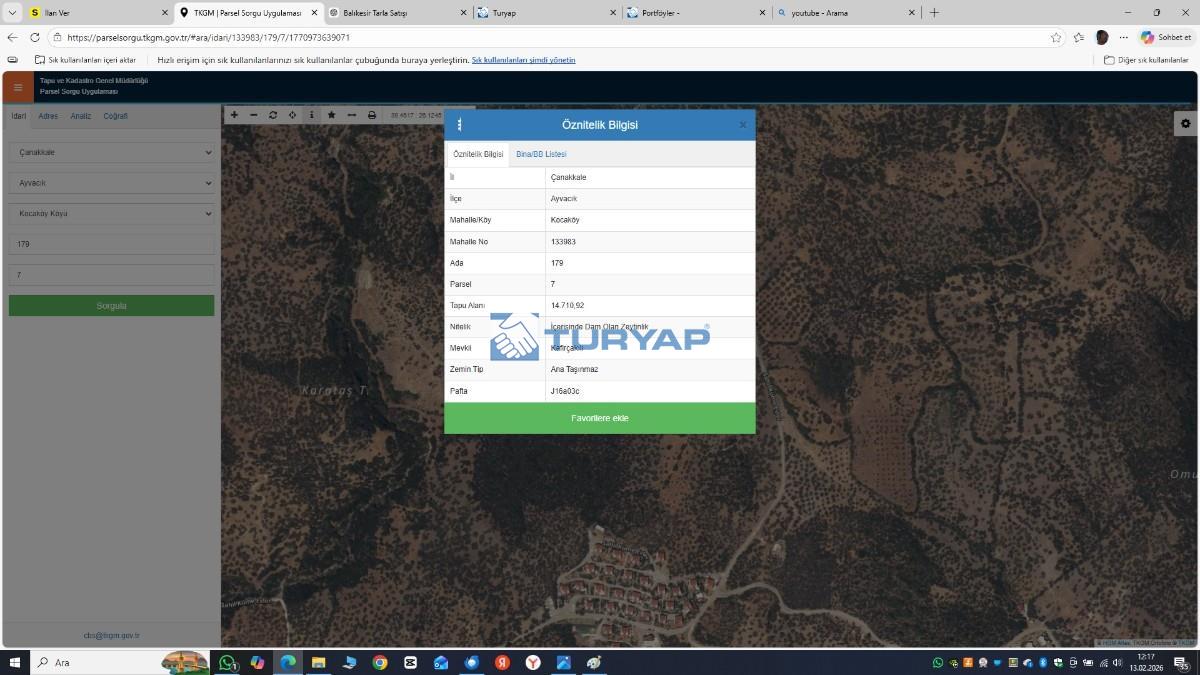Click the refresh icon on map toolbar
This screenshot has width=1200, height=675.
273,115
